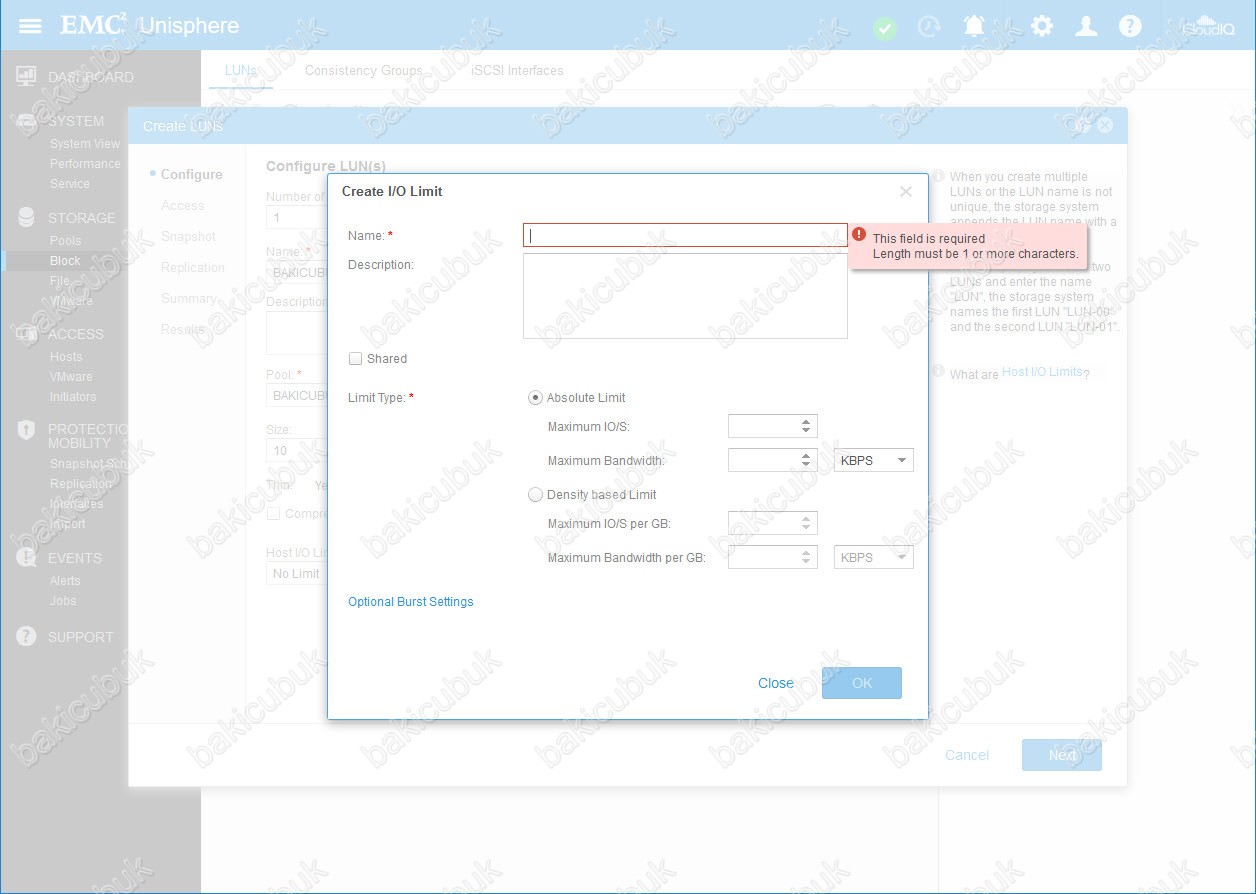Click the System icon in sidebar
1256x894 pixels.
pyautogui.click(x=27, y=121)
